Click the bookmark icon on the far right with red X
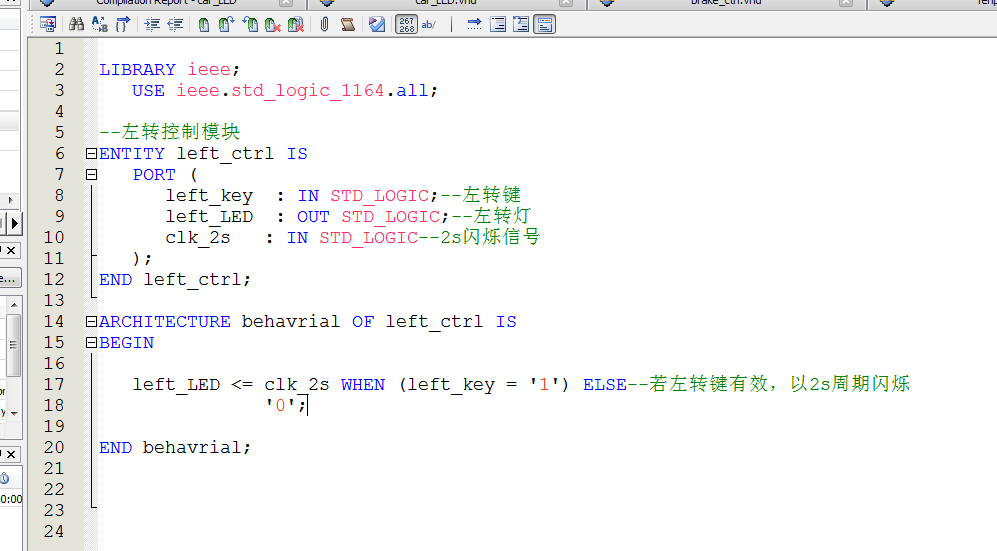997x551 pixels. click(x=296, y=24)
